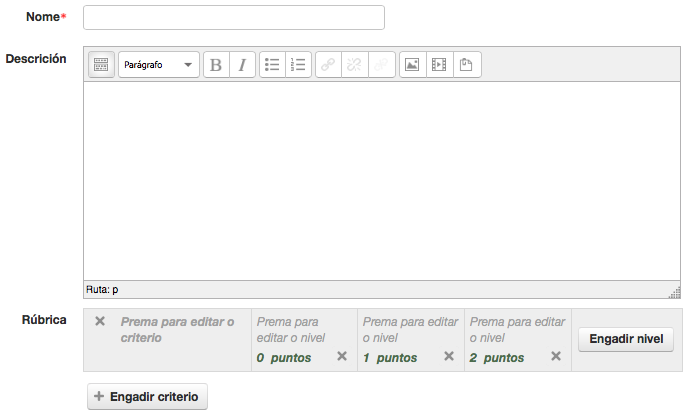Click the Engadir criterio button

coord(147,397)
